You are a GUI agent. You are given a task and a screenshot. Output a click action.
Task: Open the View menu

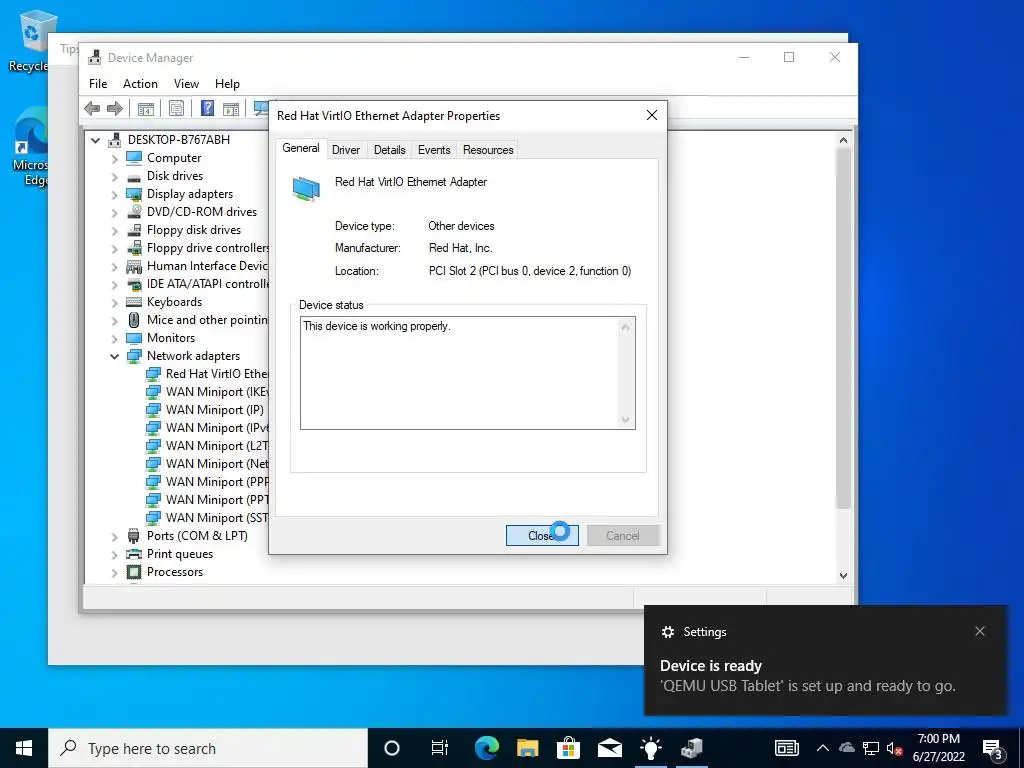click(x=186, y=84)
